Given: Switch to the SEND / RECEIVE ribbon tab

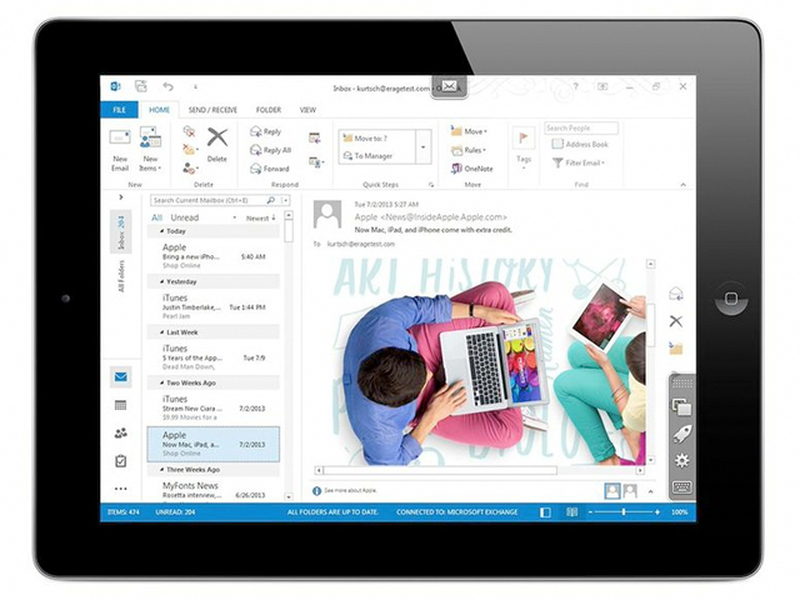Looking at the screenshot, I should pyautogui.click(x=212, y=110).
